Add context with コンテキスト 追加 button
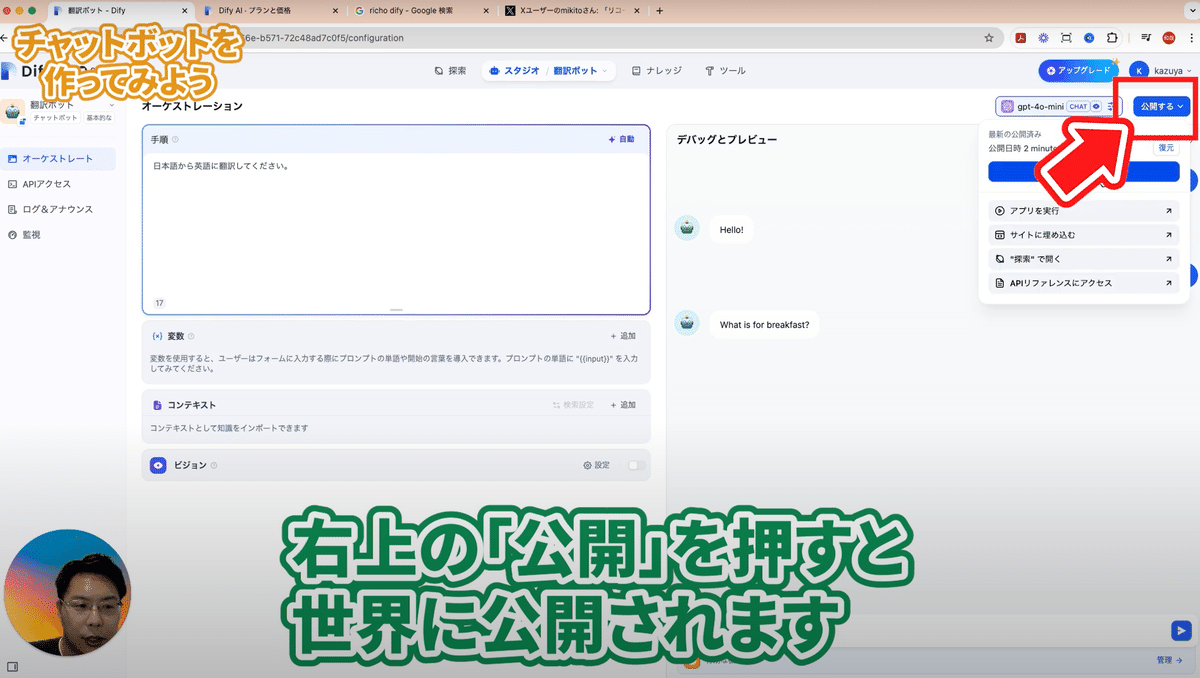The width and height of the screenshot is (1200, 678). click(622, 405)
